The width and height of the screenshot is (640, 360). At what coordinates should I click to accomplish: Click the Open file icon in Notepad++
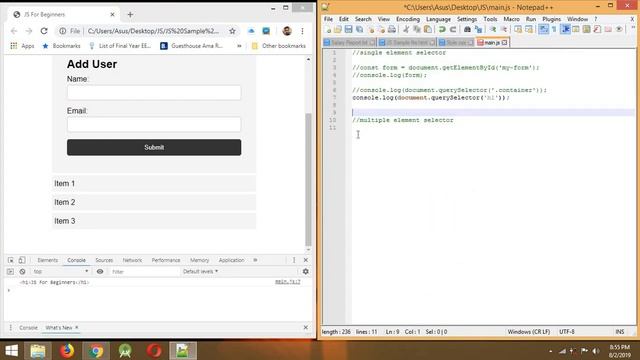(338, 29)
